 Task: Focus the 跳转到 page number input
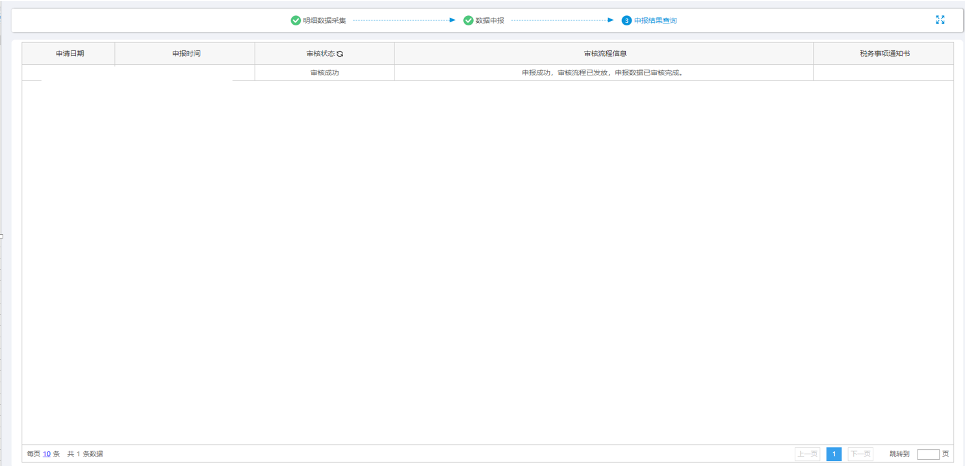928,454
